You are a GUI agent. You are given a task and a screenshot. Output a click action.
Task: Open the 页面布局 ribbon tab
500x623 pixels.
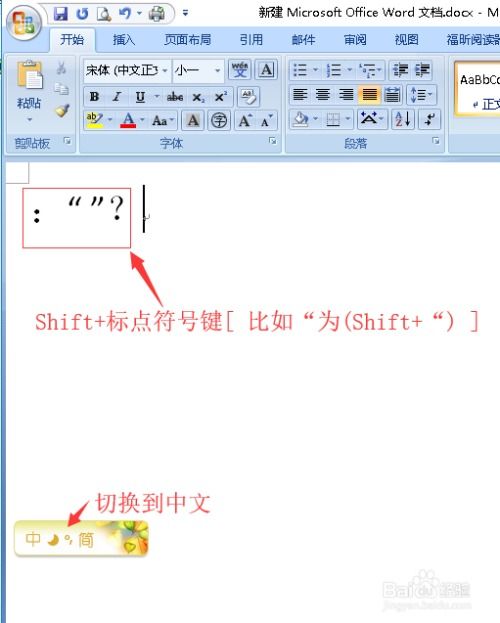point(188,40)
